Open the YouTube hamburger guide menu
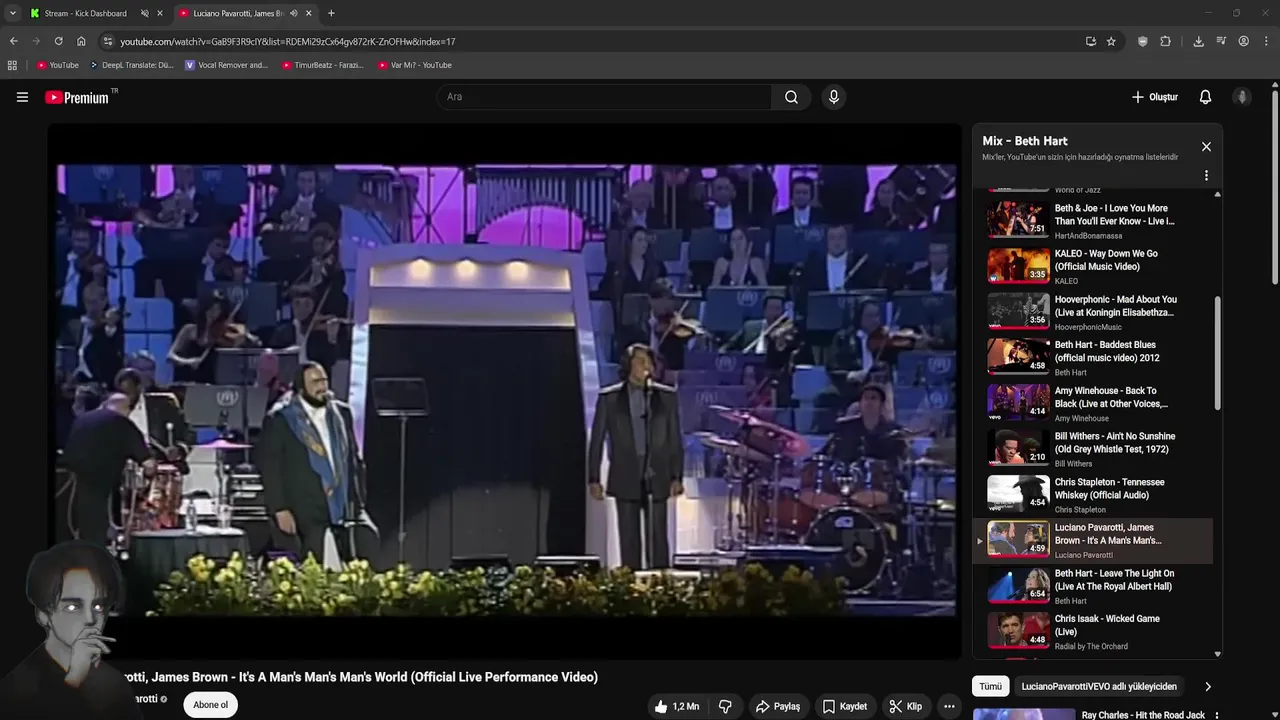 click(22, 97)
